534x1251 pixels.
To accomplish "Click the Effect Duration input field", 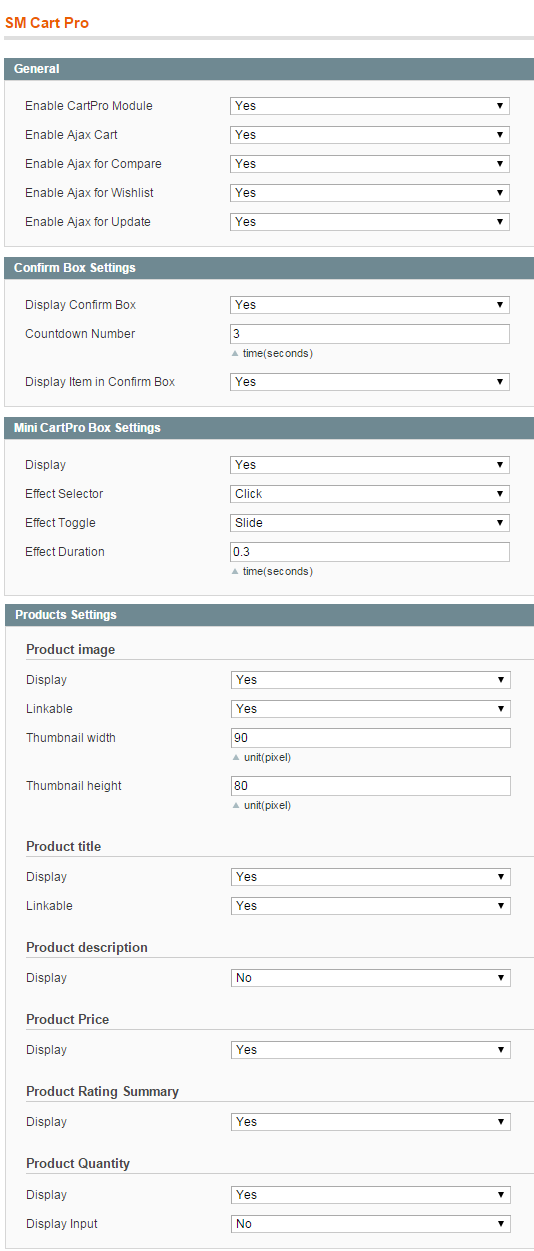I will 370,552.
